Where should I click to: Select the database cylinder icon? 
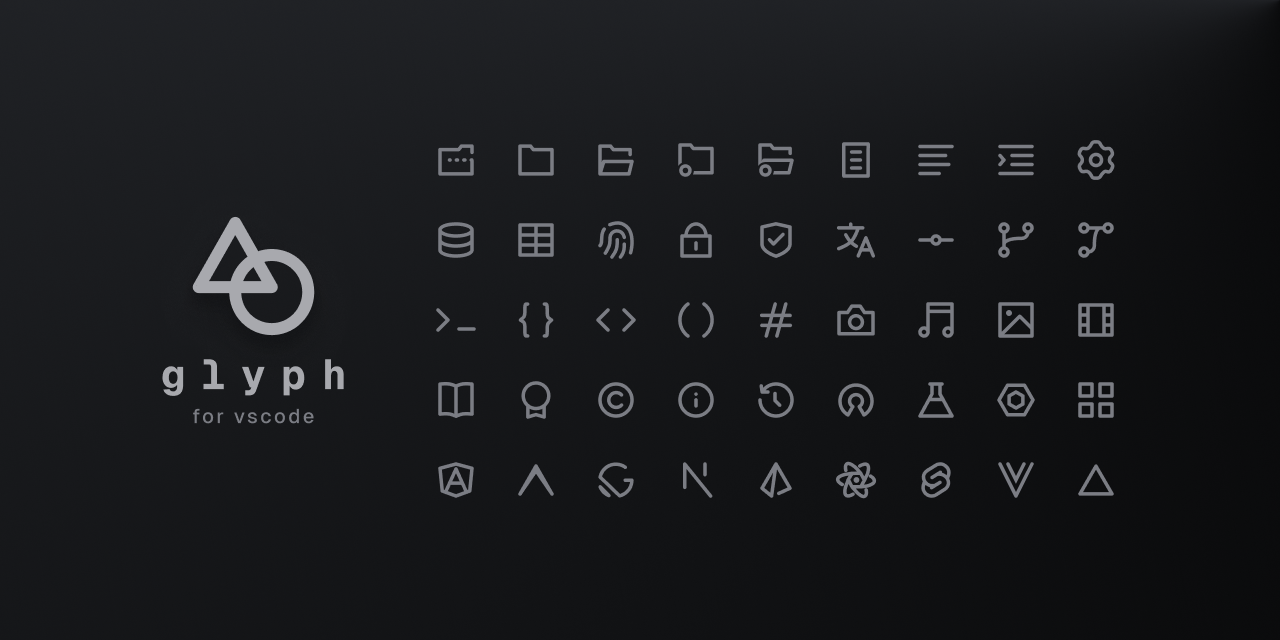pos(456,240)
